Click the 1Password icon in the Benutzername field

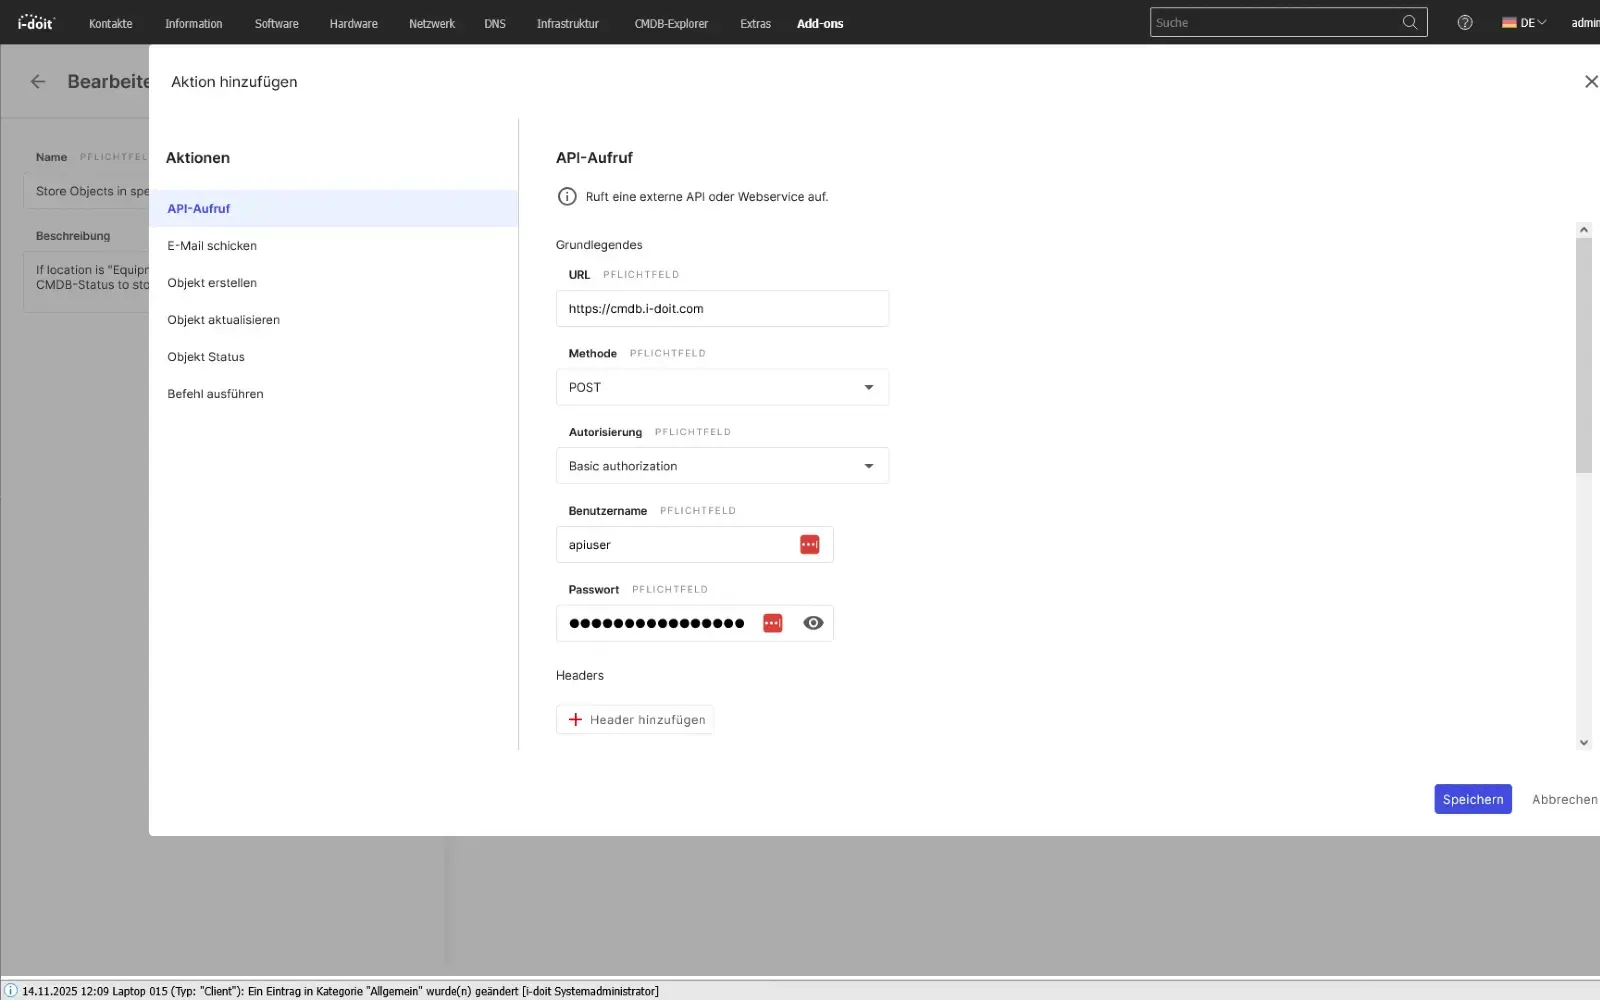pyautogui.click(x=808, y=544)
